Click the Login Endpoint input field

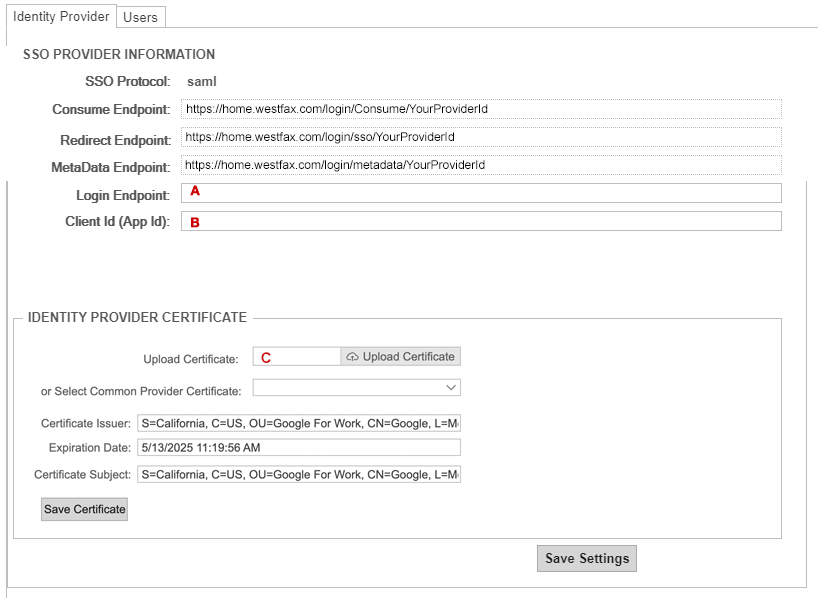point(480,192)
